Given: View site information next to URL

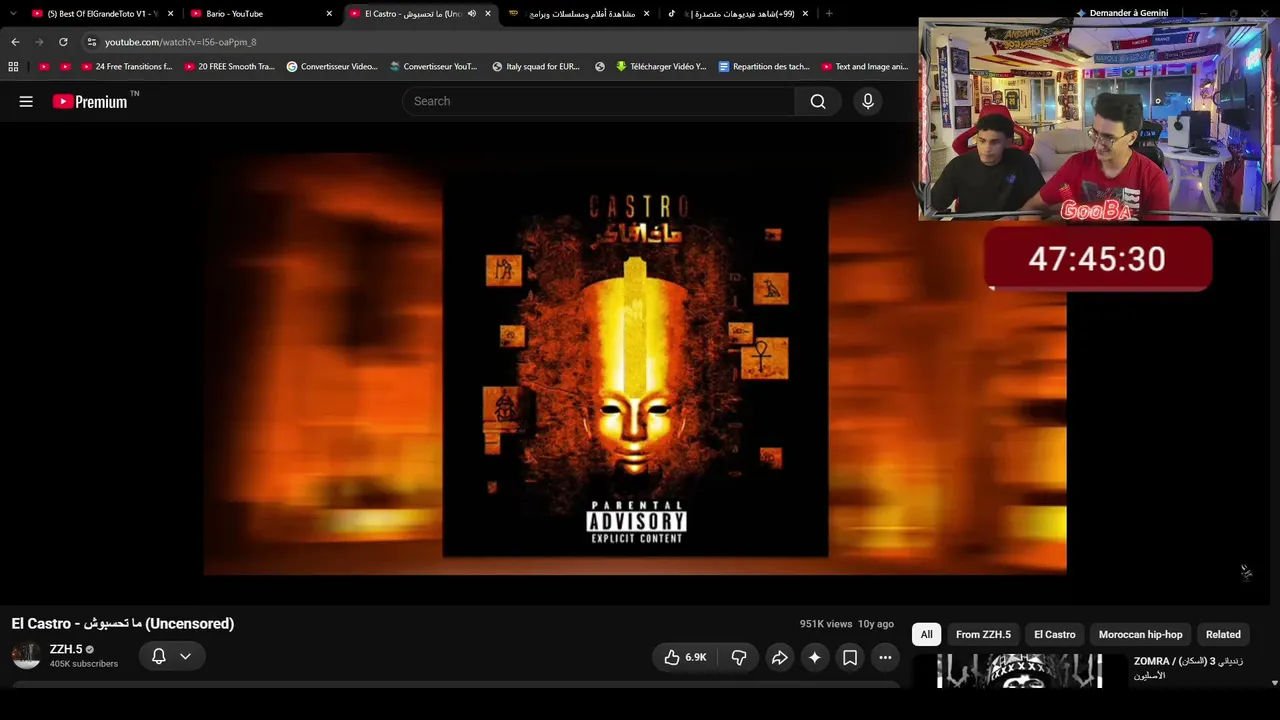Looking at the screenshot, I should tap(91, 42).
